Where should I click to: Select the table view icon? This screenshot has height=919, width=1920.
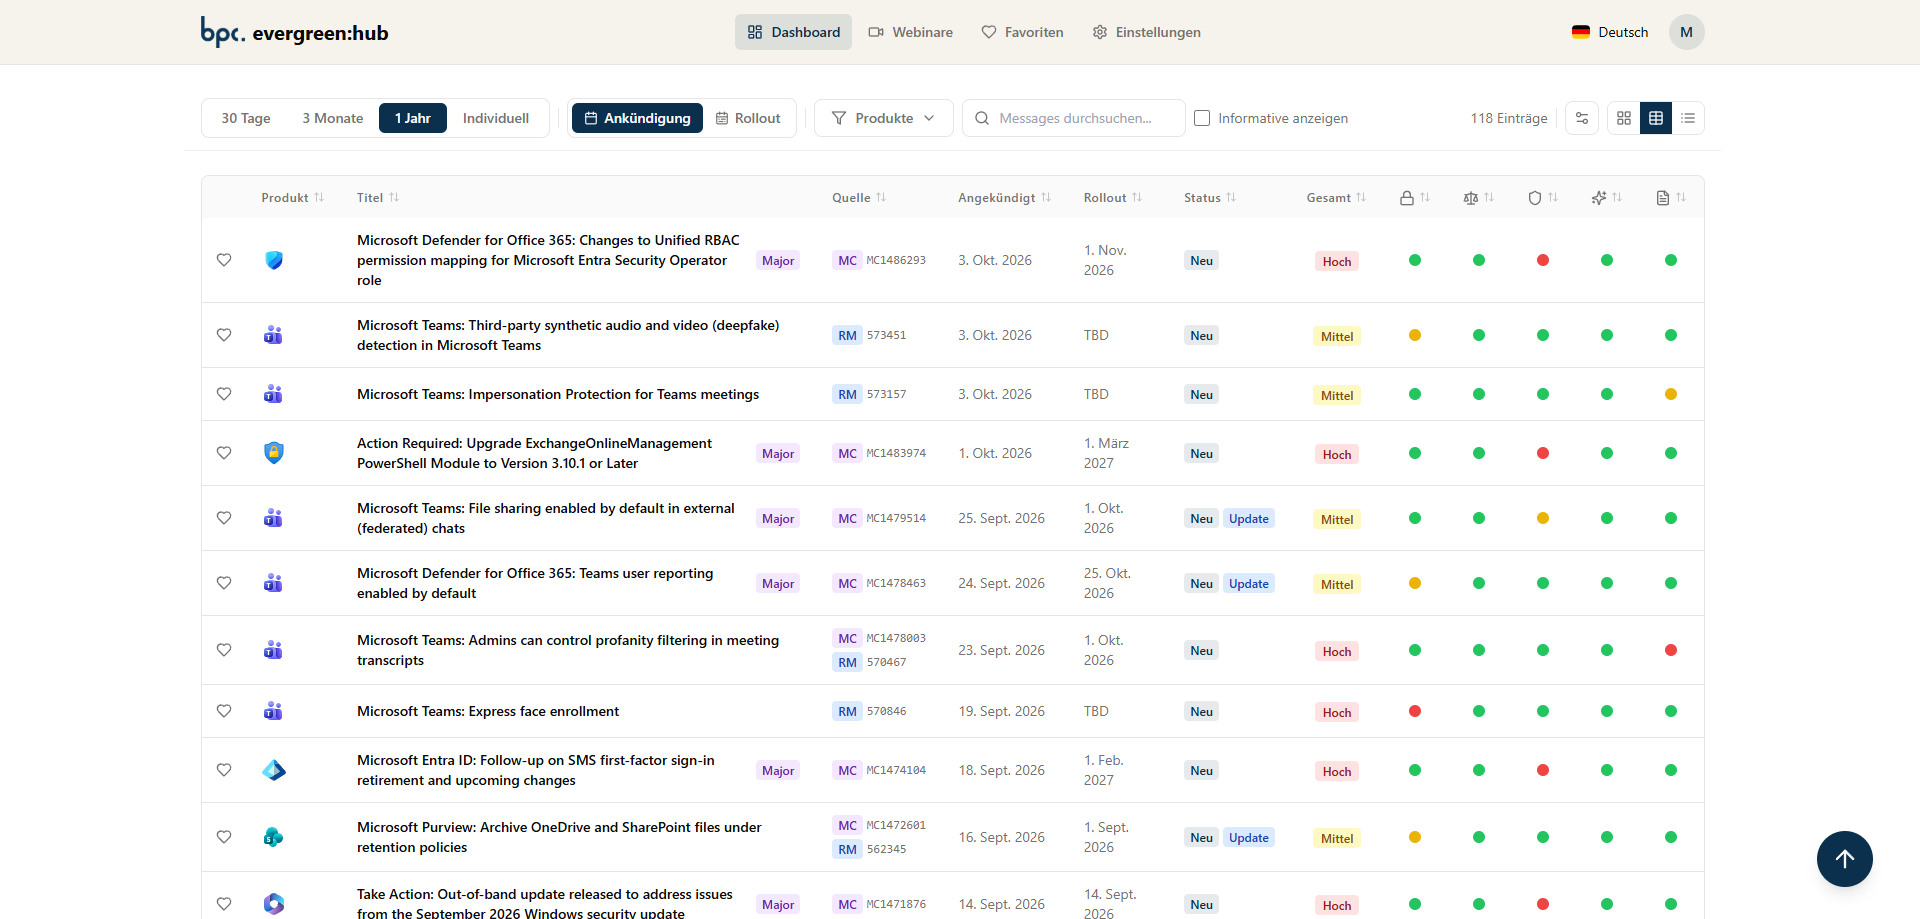[1656, 118]
